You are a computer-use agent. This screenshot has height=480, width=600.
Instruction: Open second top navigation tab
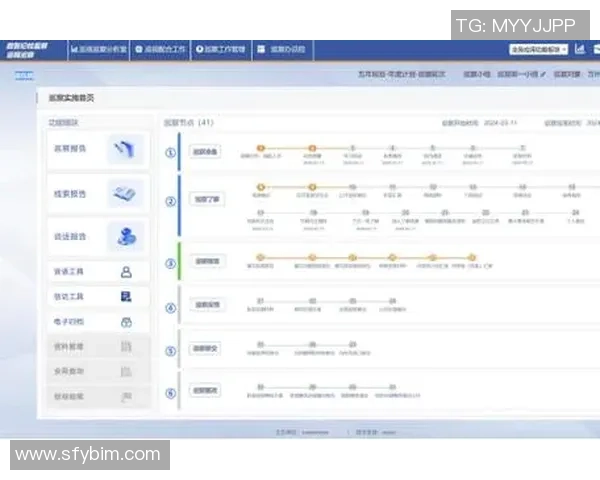[160, 50]
